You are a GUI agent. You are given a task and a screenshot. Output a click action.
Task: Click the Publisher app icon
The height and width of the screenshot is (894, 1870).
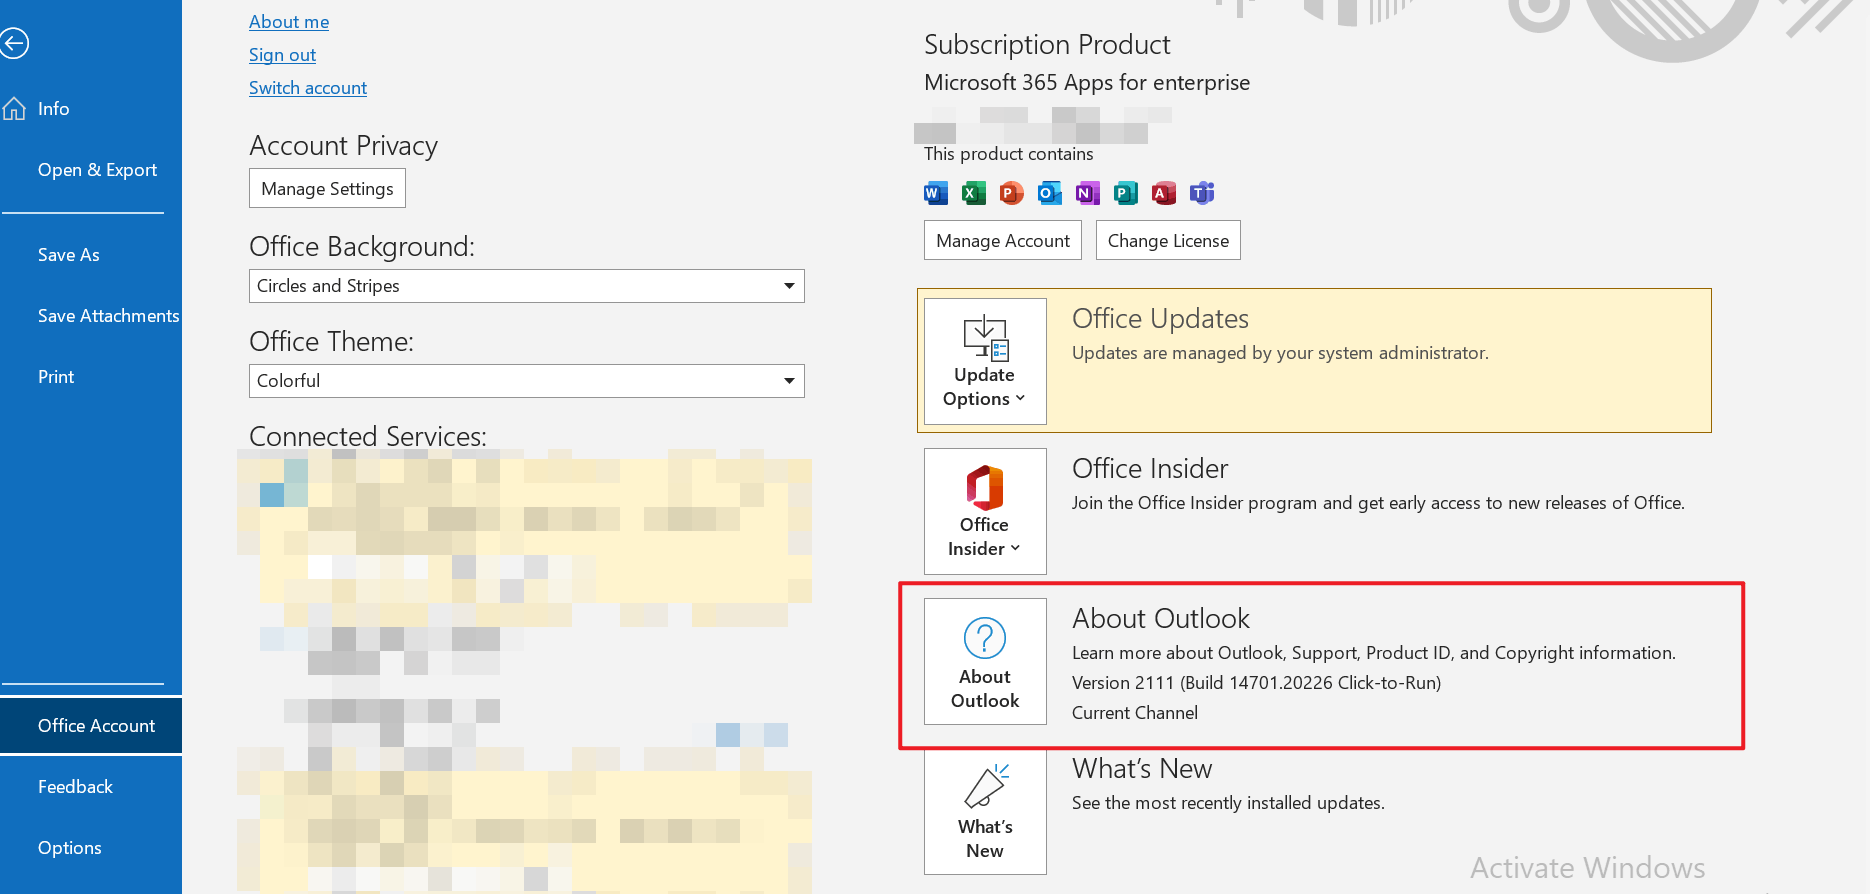pos(1126,193)
